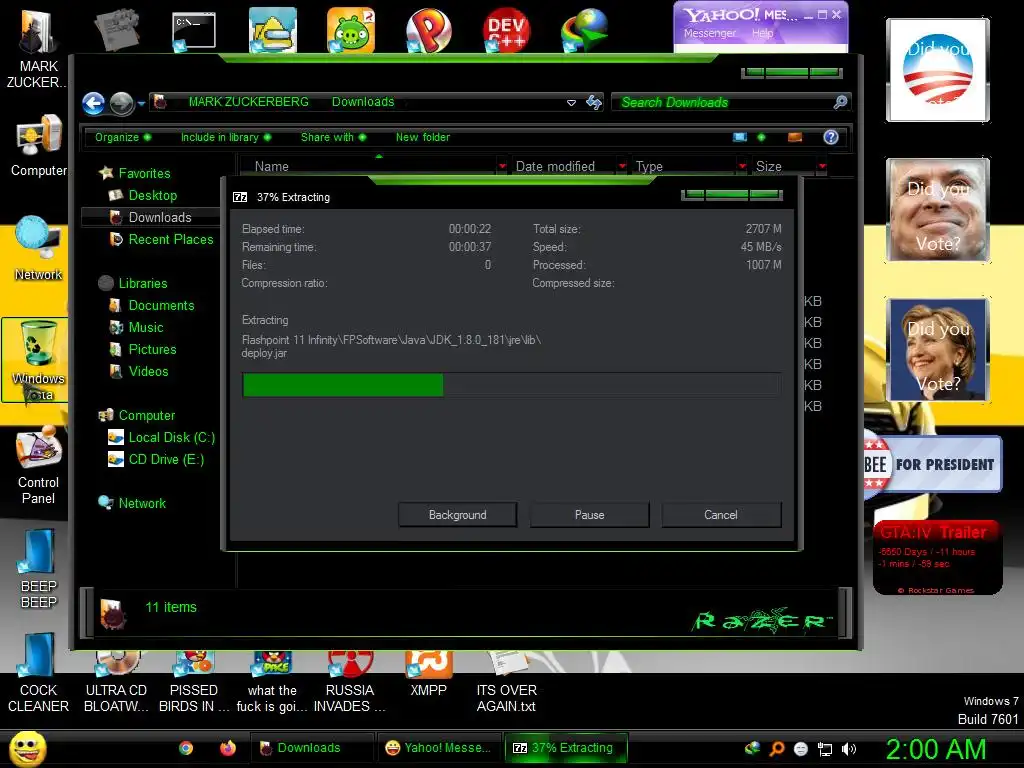Click the search magnifier icon
Screen dimensions: 1024x768
(840, 102)
